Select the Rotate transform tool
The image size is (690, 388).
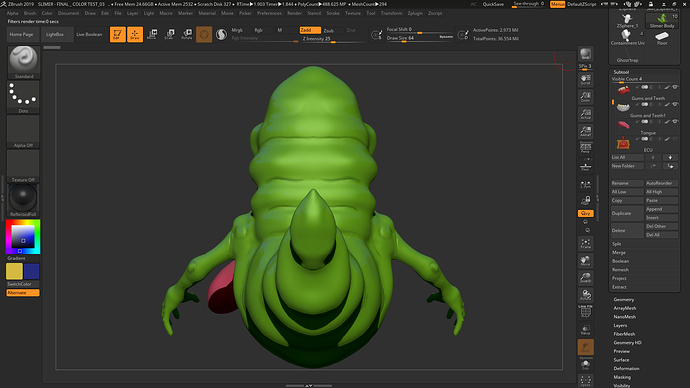point(187,34)
